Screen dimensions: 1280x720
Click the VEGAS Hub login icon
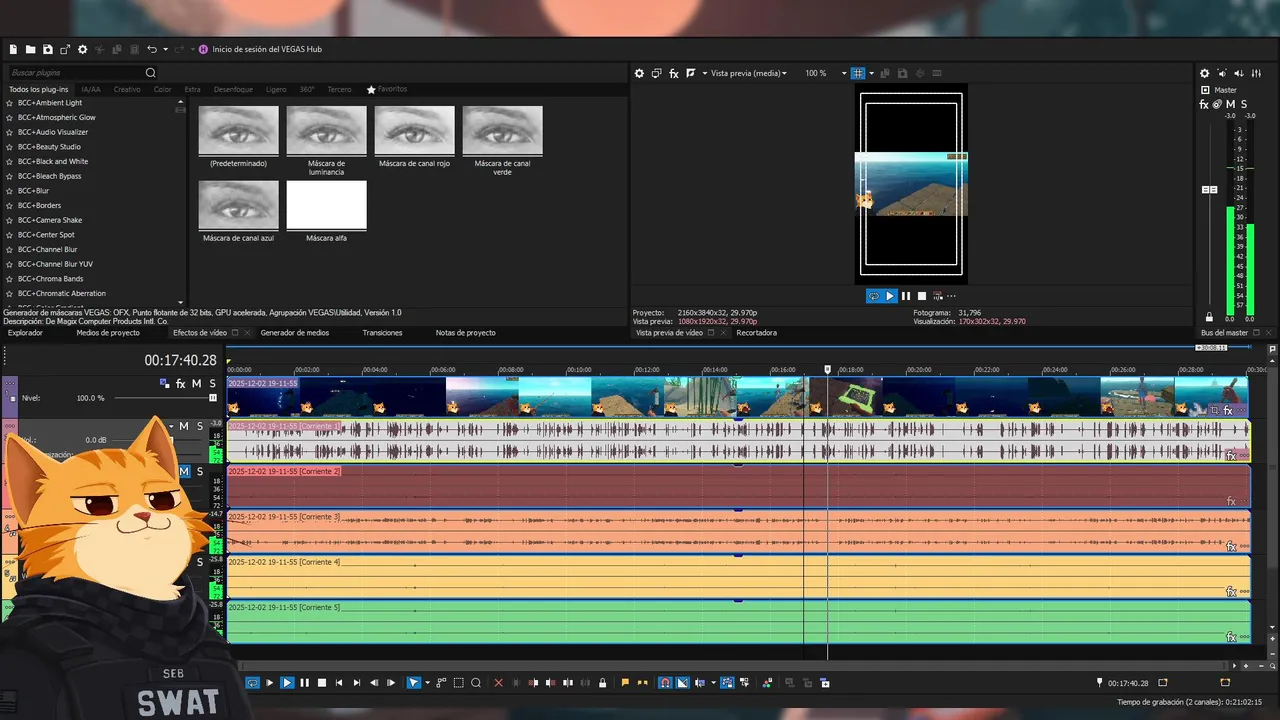pyautogui.click(x=204, y=49)
